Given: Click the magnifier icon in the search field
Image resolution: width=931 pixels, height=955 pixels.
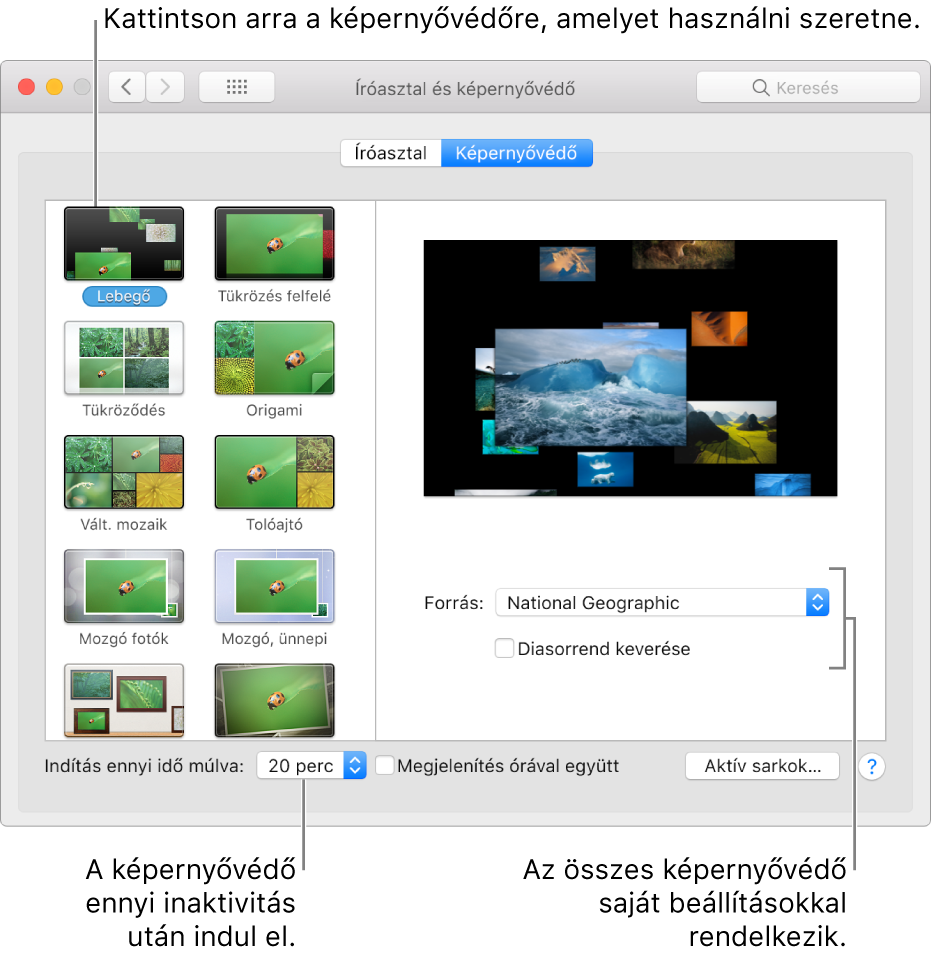Looking at the screenshot, I should tap(760, 88).
